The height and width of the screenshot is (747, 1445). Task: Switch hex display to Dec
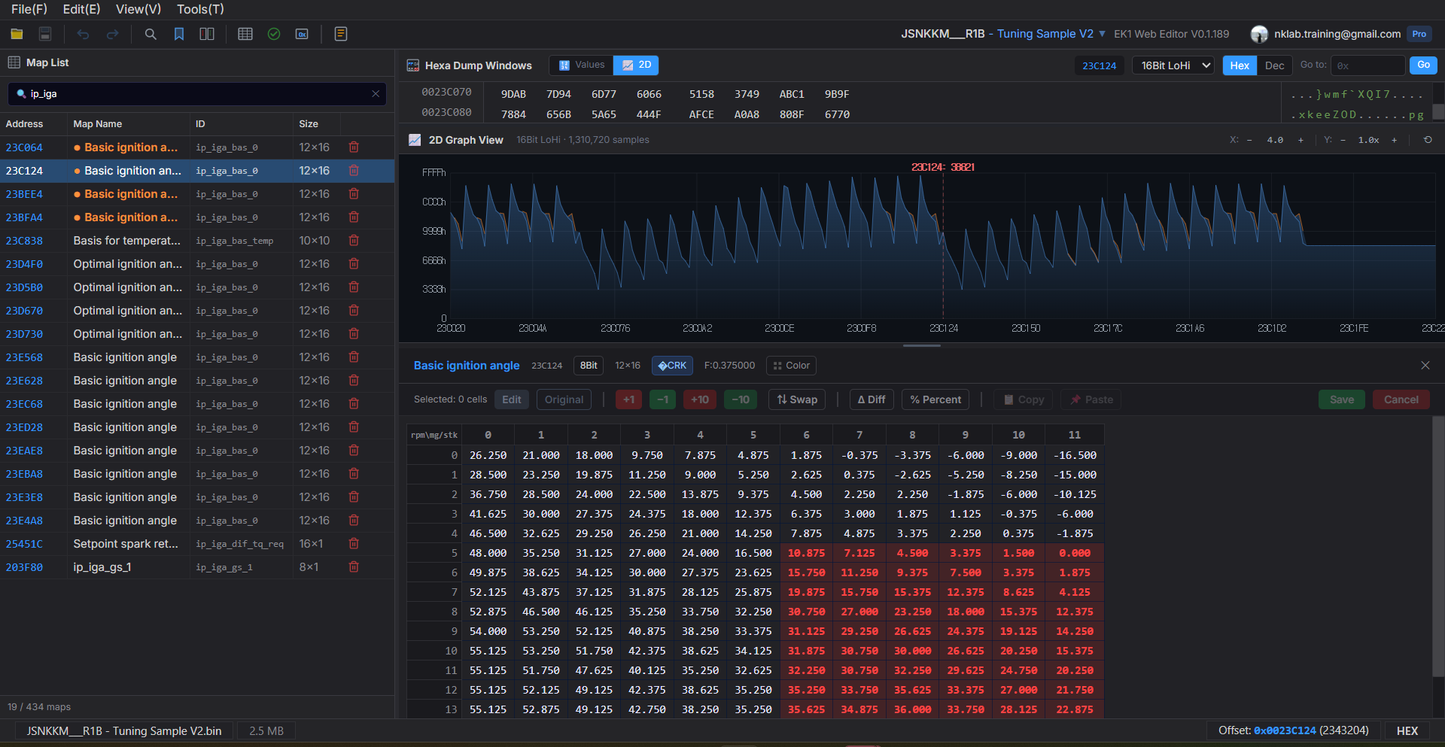coord(1274,65)
